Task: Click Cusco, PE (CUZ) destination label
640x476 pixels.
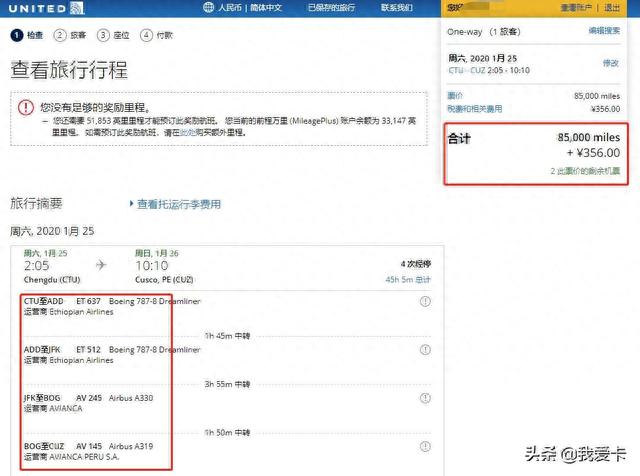Action: [x=164, y=280]
